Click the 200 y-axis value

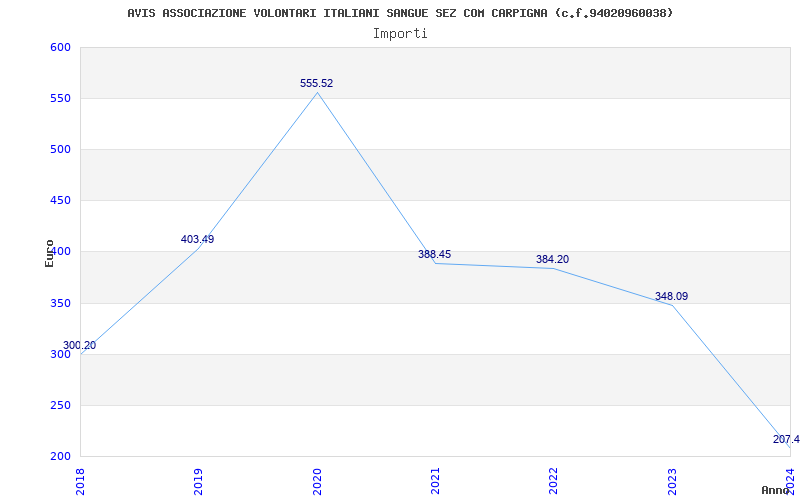[x=60, y=457]
